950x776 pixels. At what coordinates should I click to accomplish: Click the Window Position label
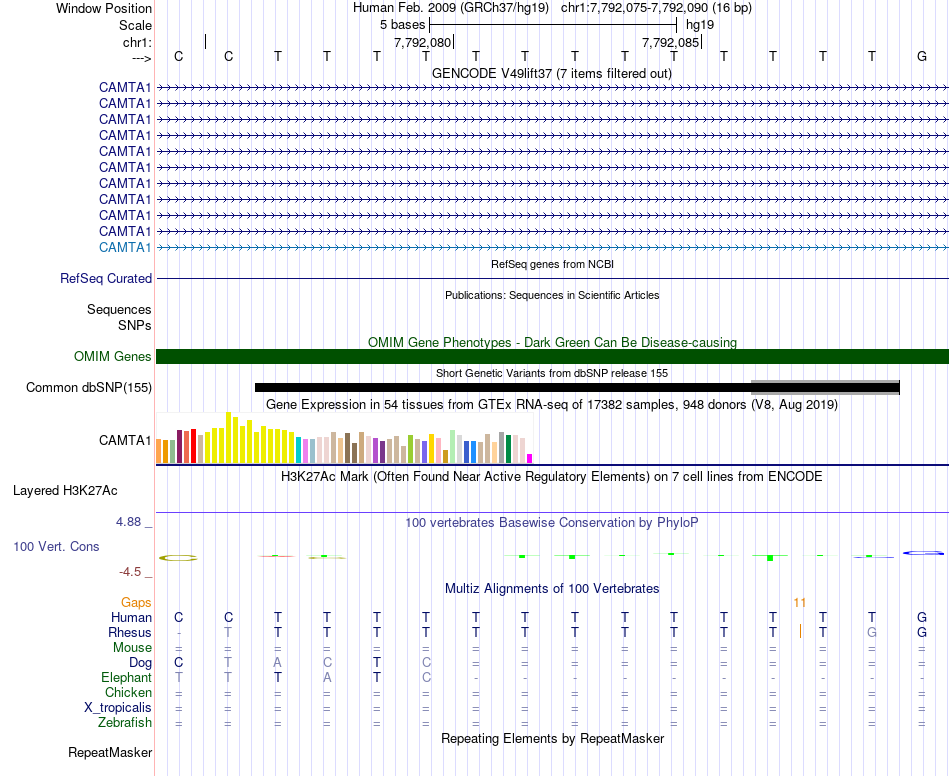point(104,8)
